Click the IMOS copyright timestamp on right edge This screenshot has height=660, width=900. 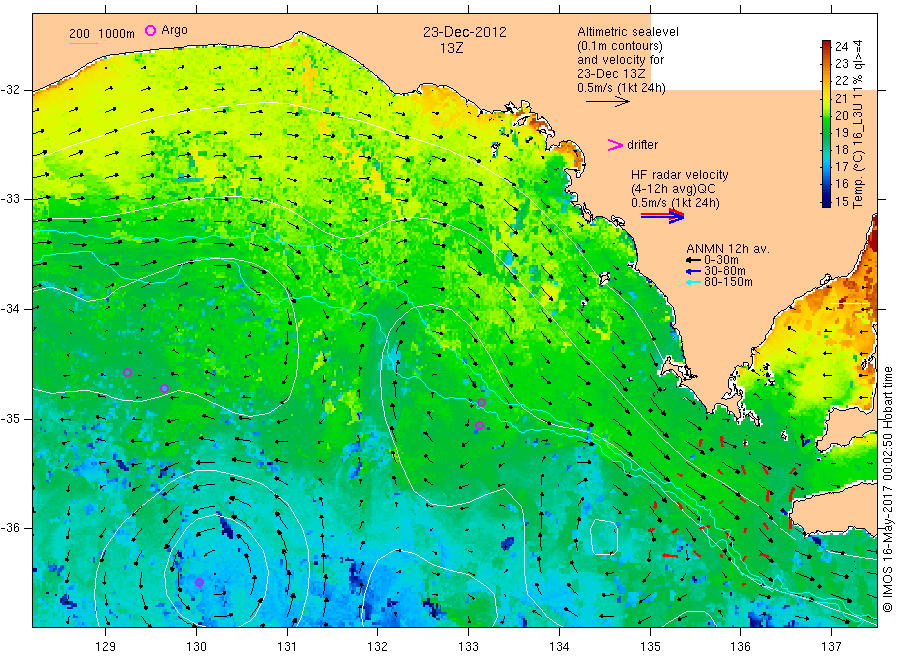click(888, 489)
